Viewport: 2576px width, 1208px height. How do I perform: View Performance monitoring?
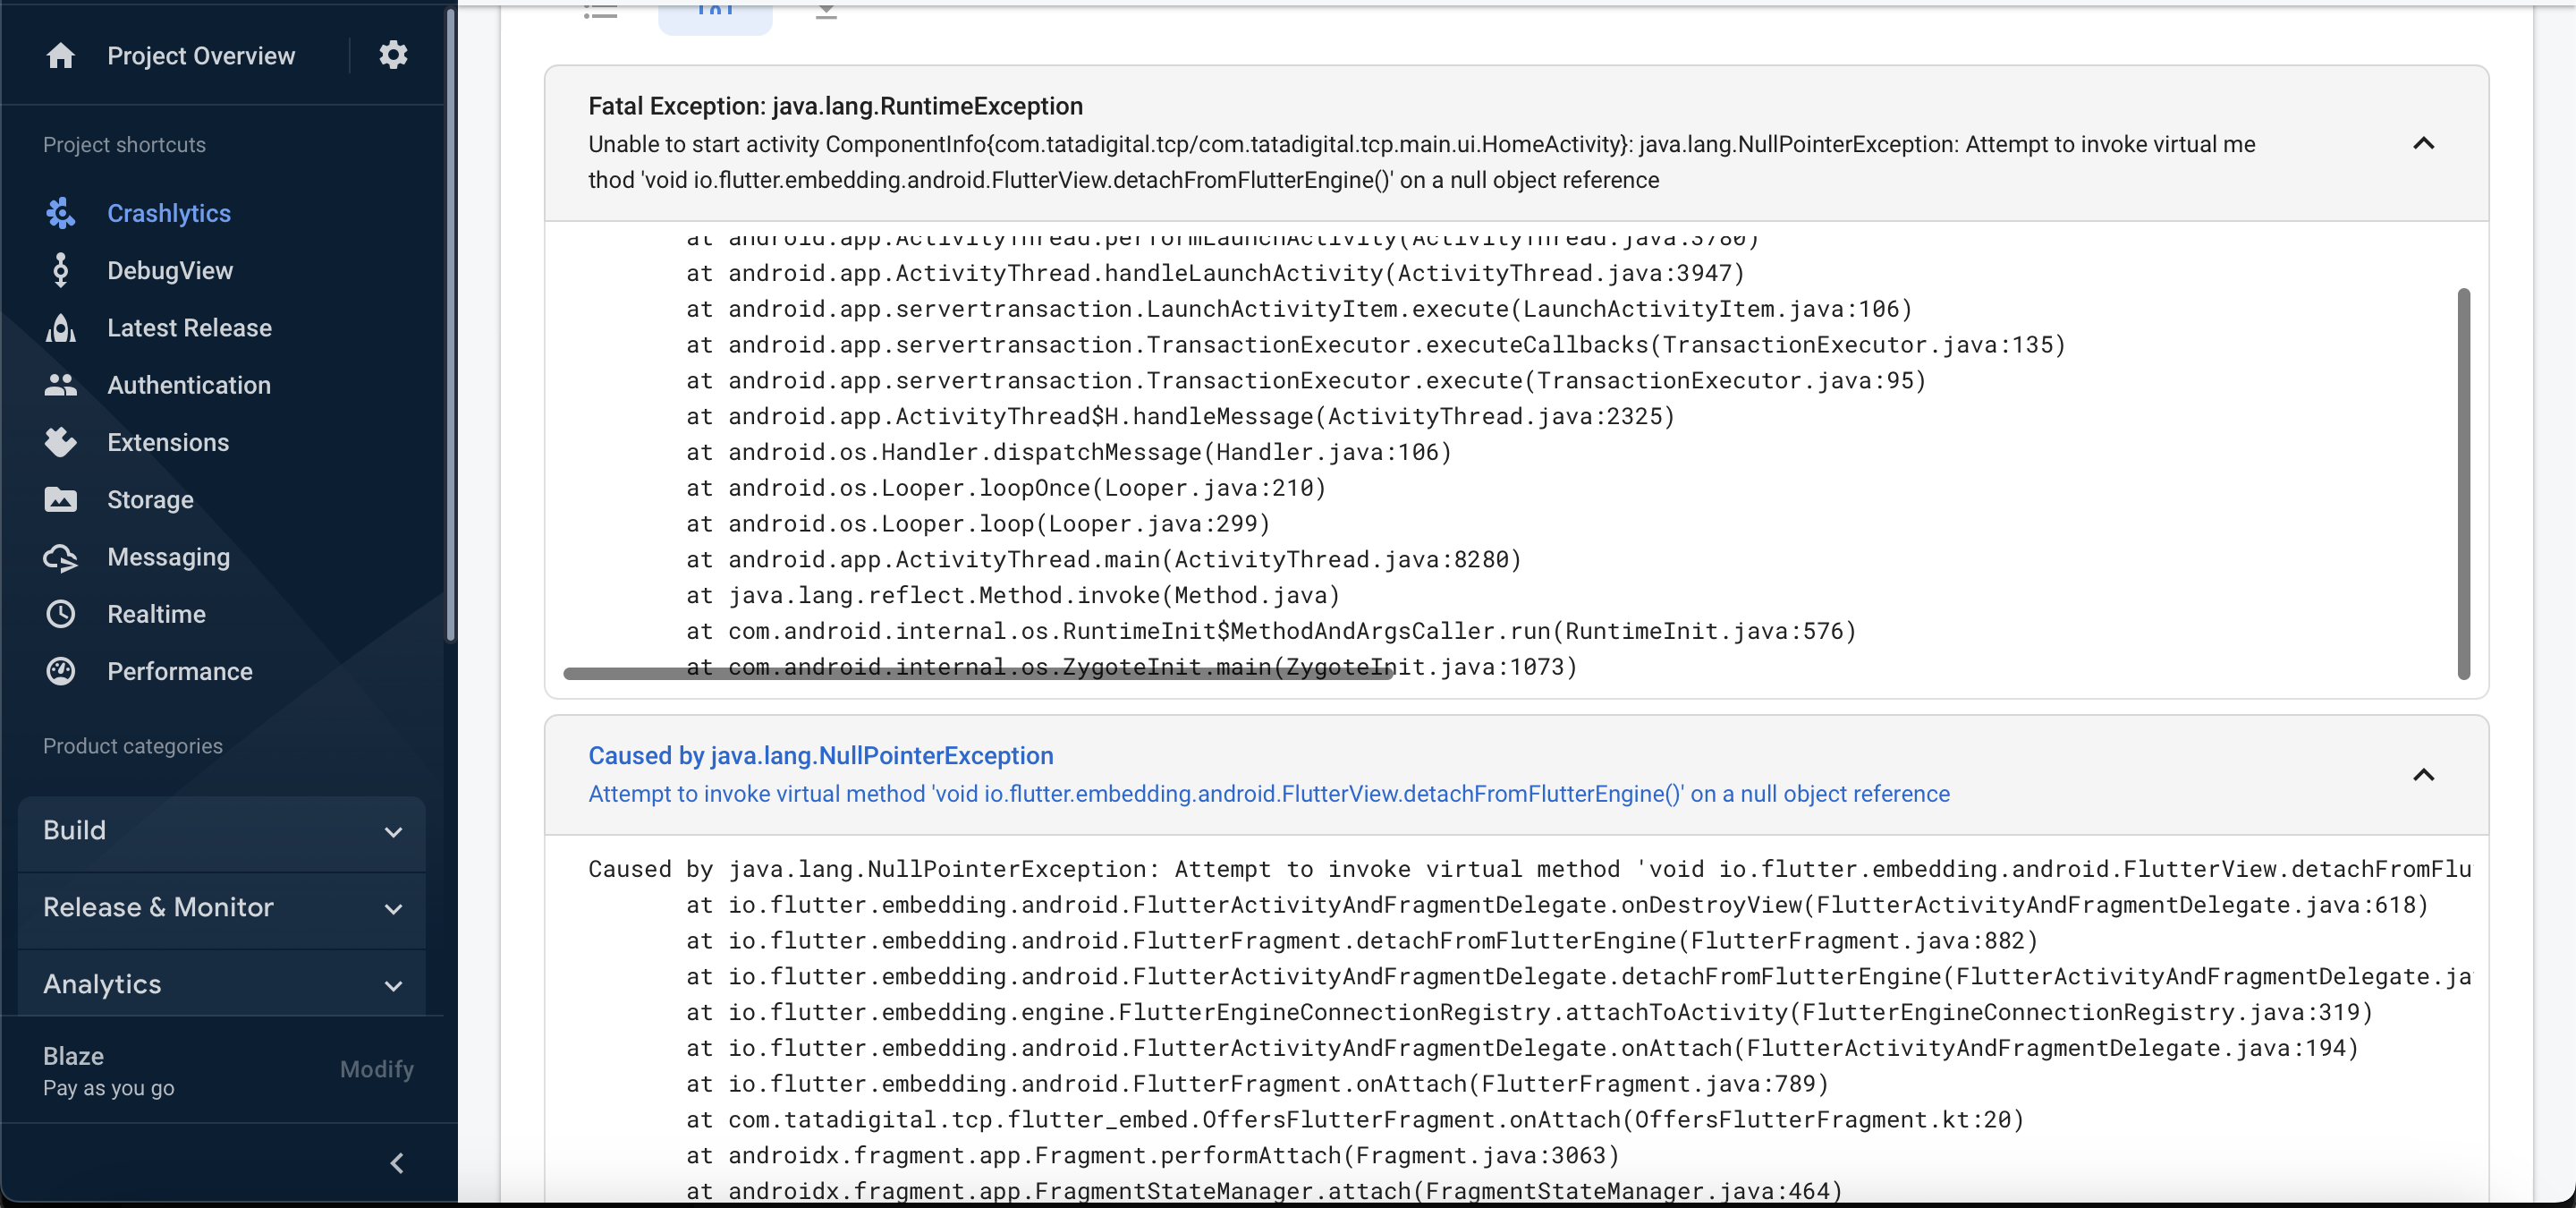[180, 672]
